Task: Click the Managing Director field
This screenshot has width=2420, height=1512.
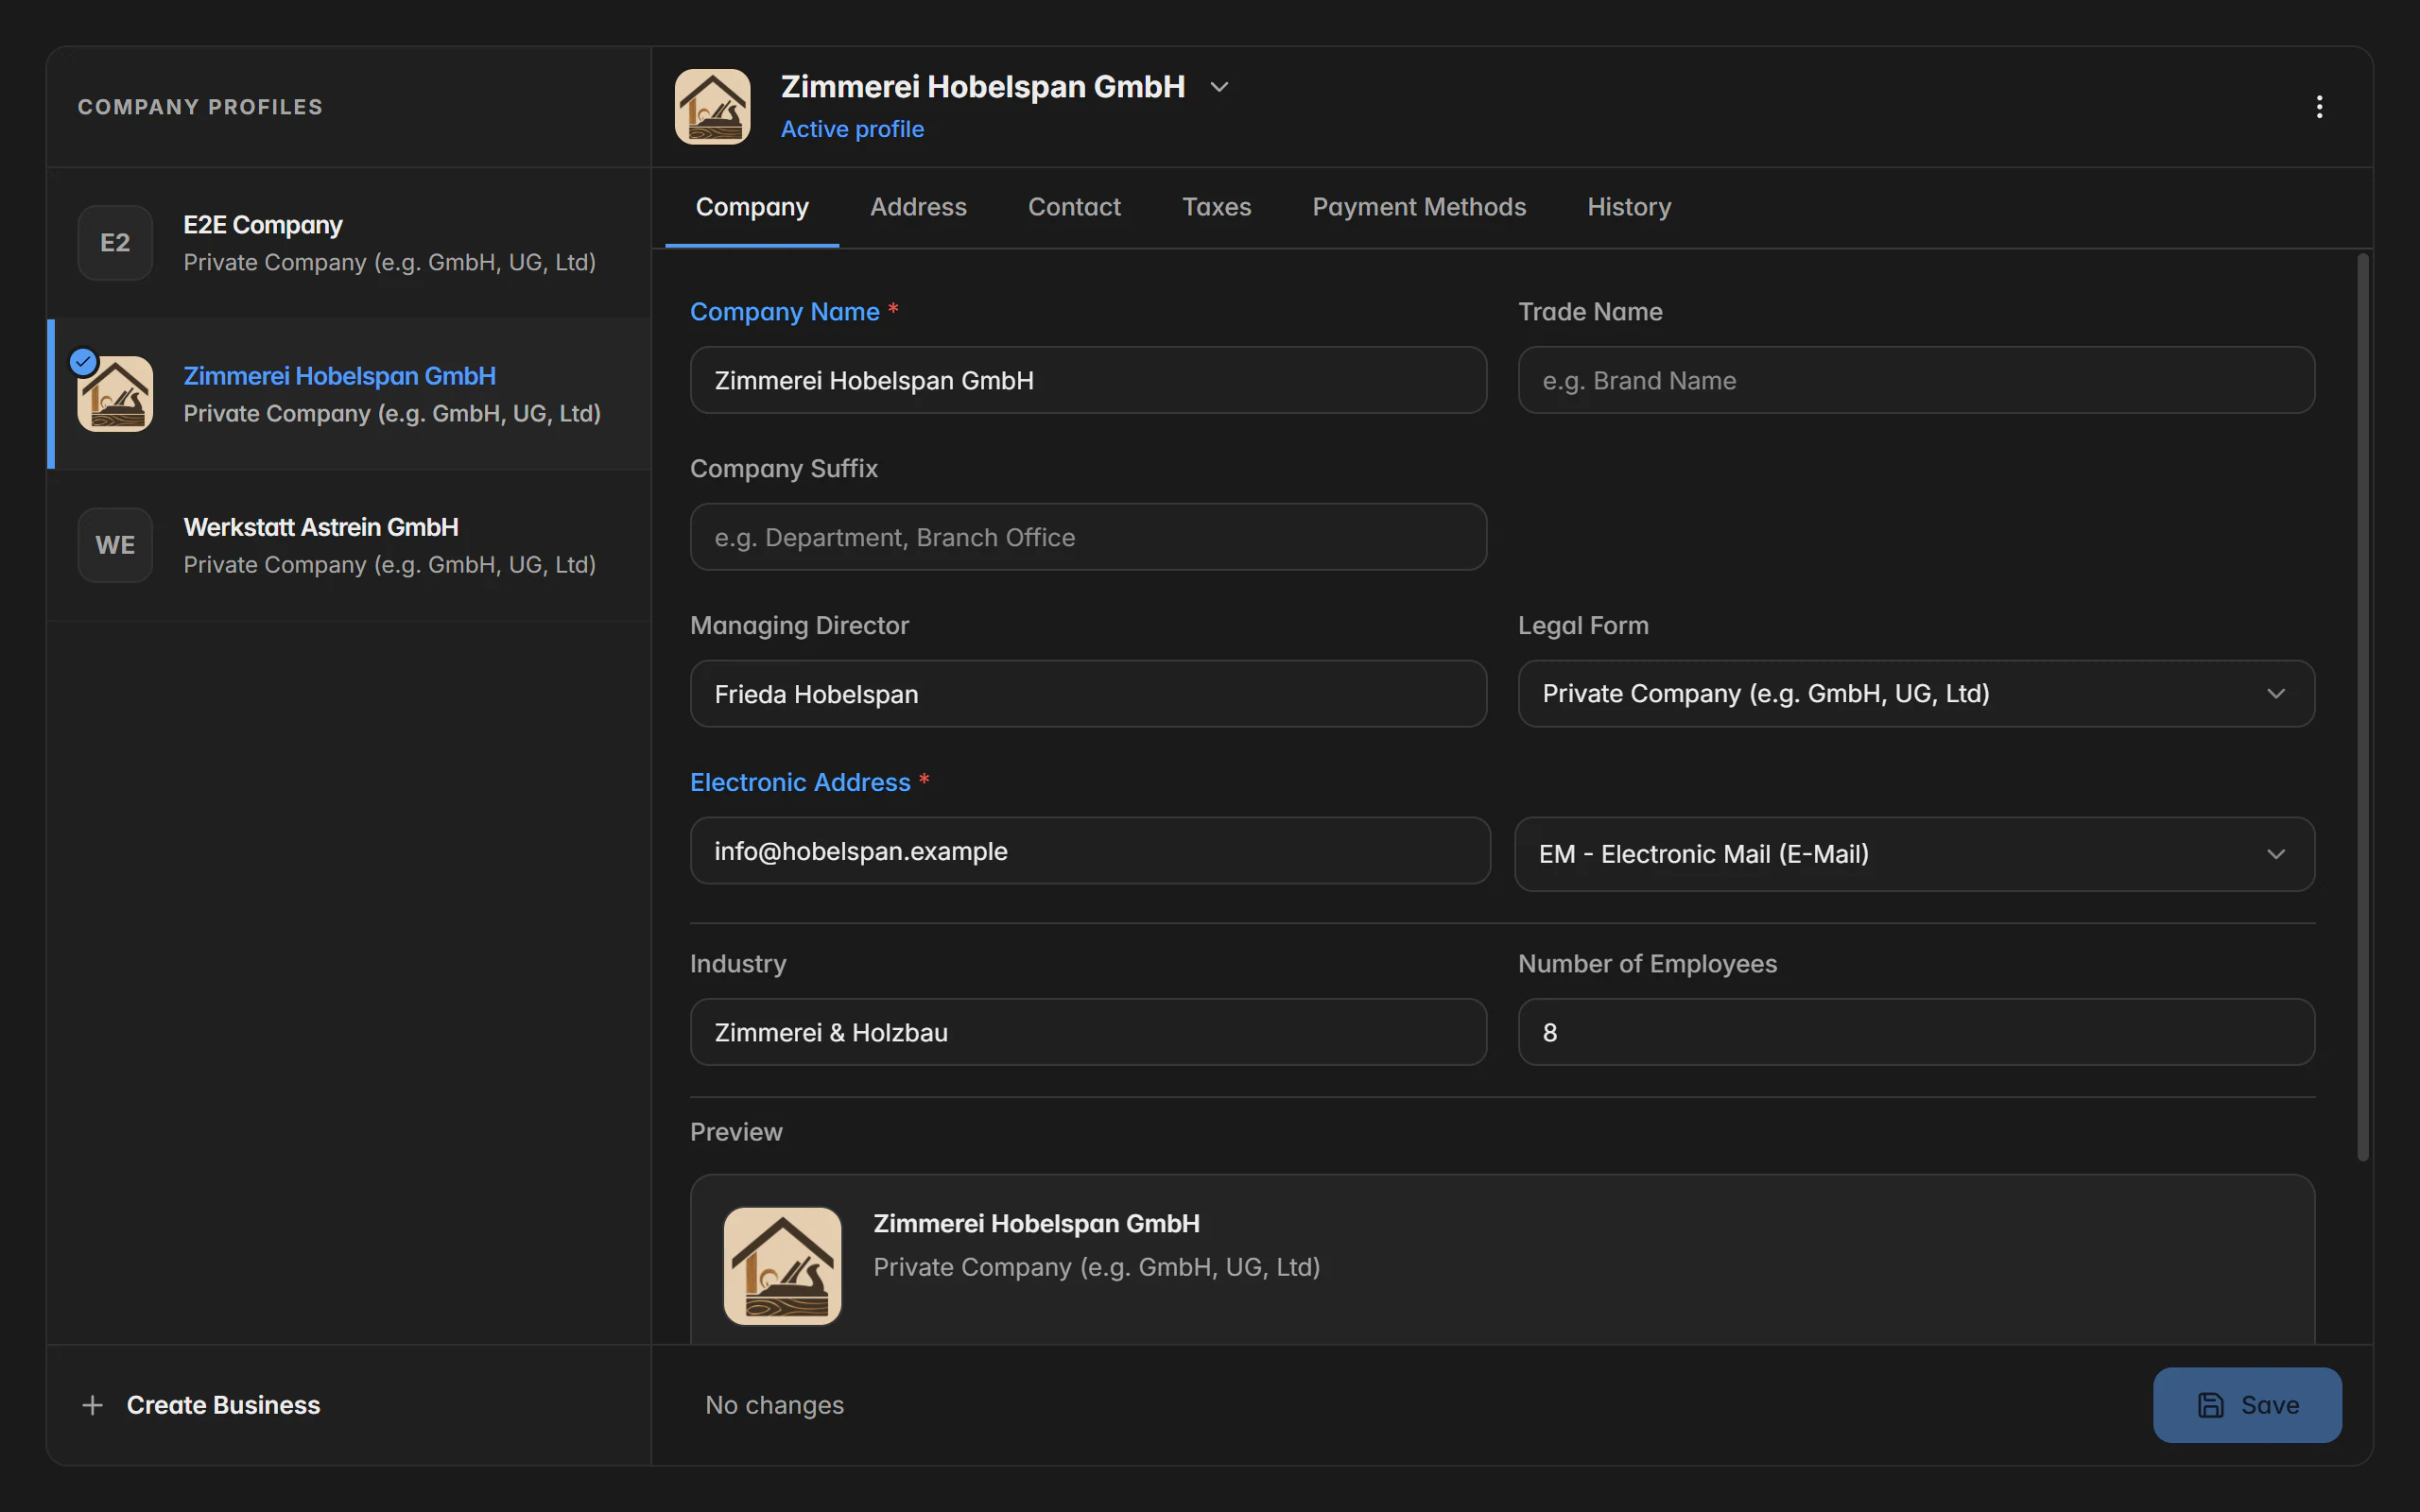Action: [x=1088, y=694]
